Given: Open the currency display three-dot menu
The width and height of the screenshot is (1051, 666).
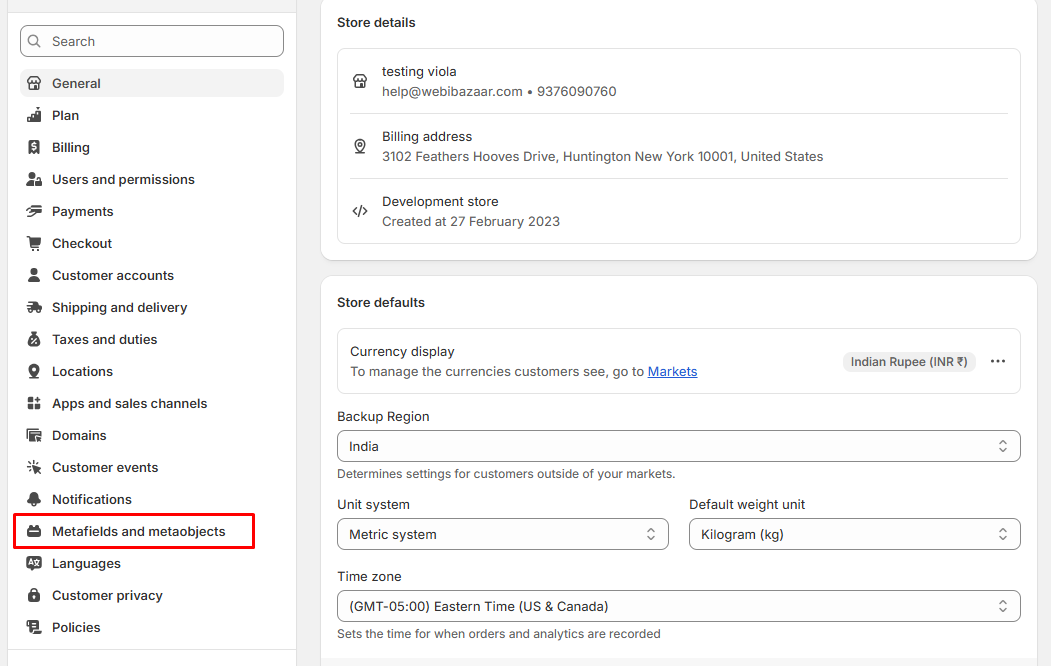Looking at the screenshot, I should pyautogui.click(x=997, y=361).
